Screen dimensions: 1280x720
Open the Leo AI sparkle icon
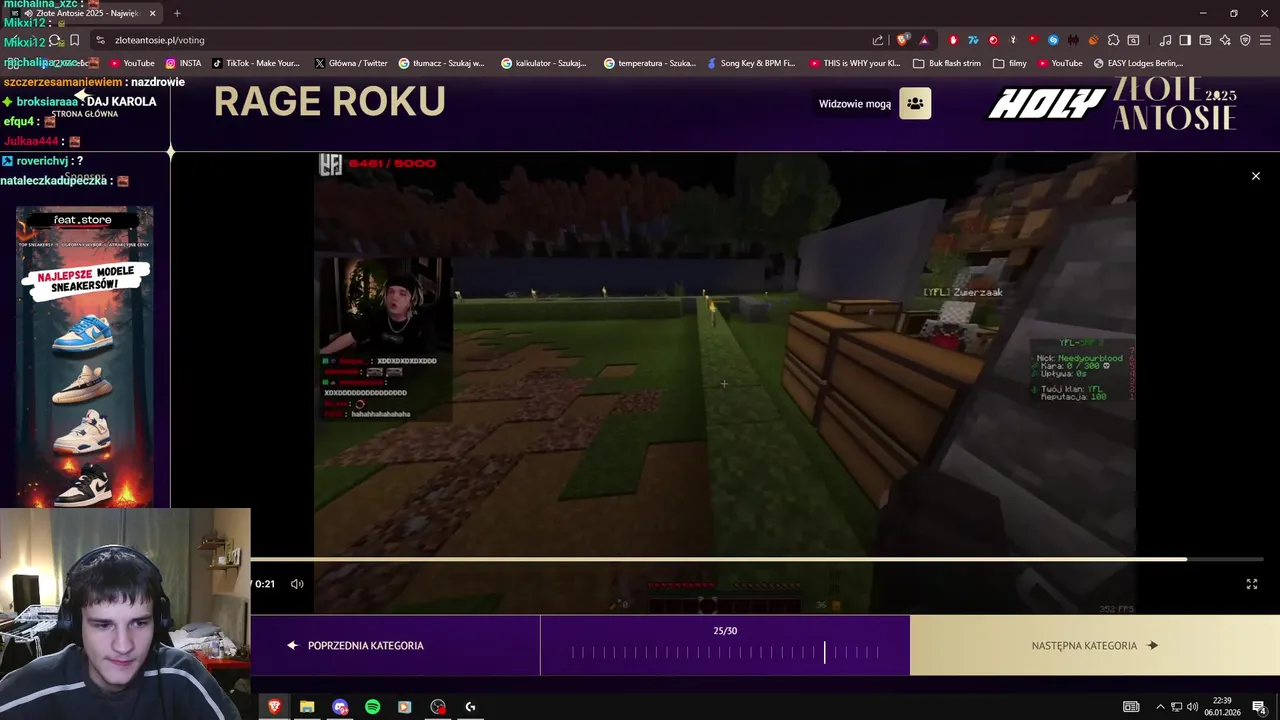coord(1225,40)
